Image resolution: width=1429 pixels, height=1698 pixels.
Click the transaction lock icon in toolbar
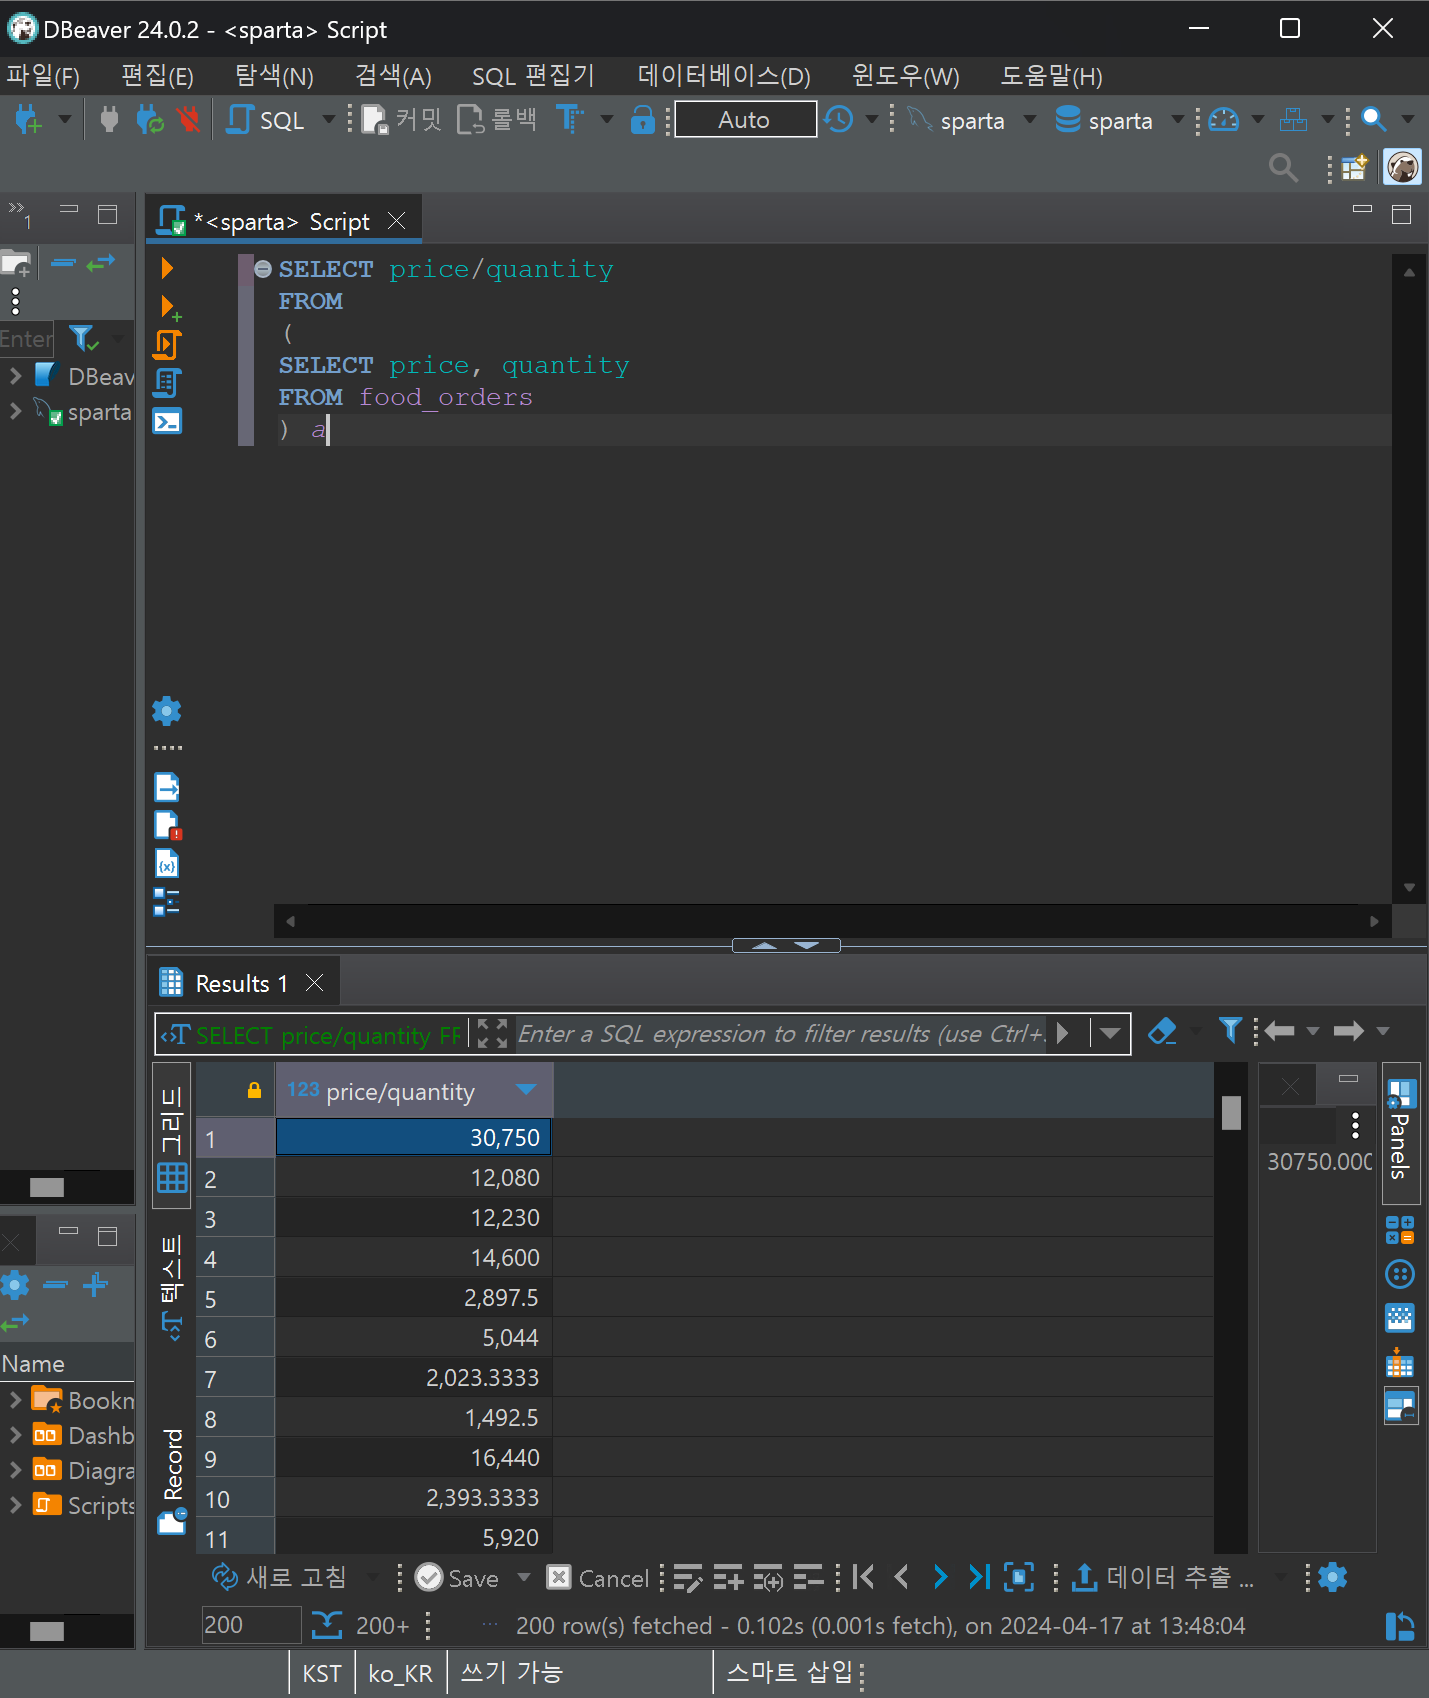point(642,120)
